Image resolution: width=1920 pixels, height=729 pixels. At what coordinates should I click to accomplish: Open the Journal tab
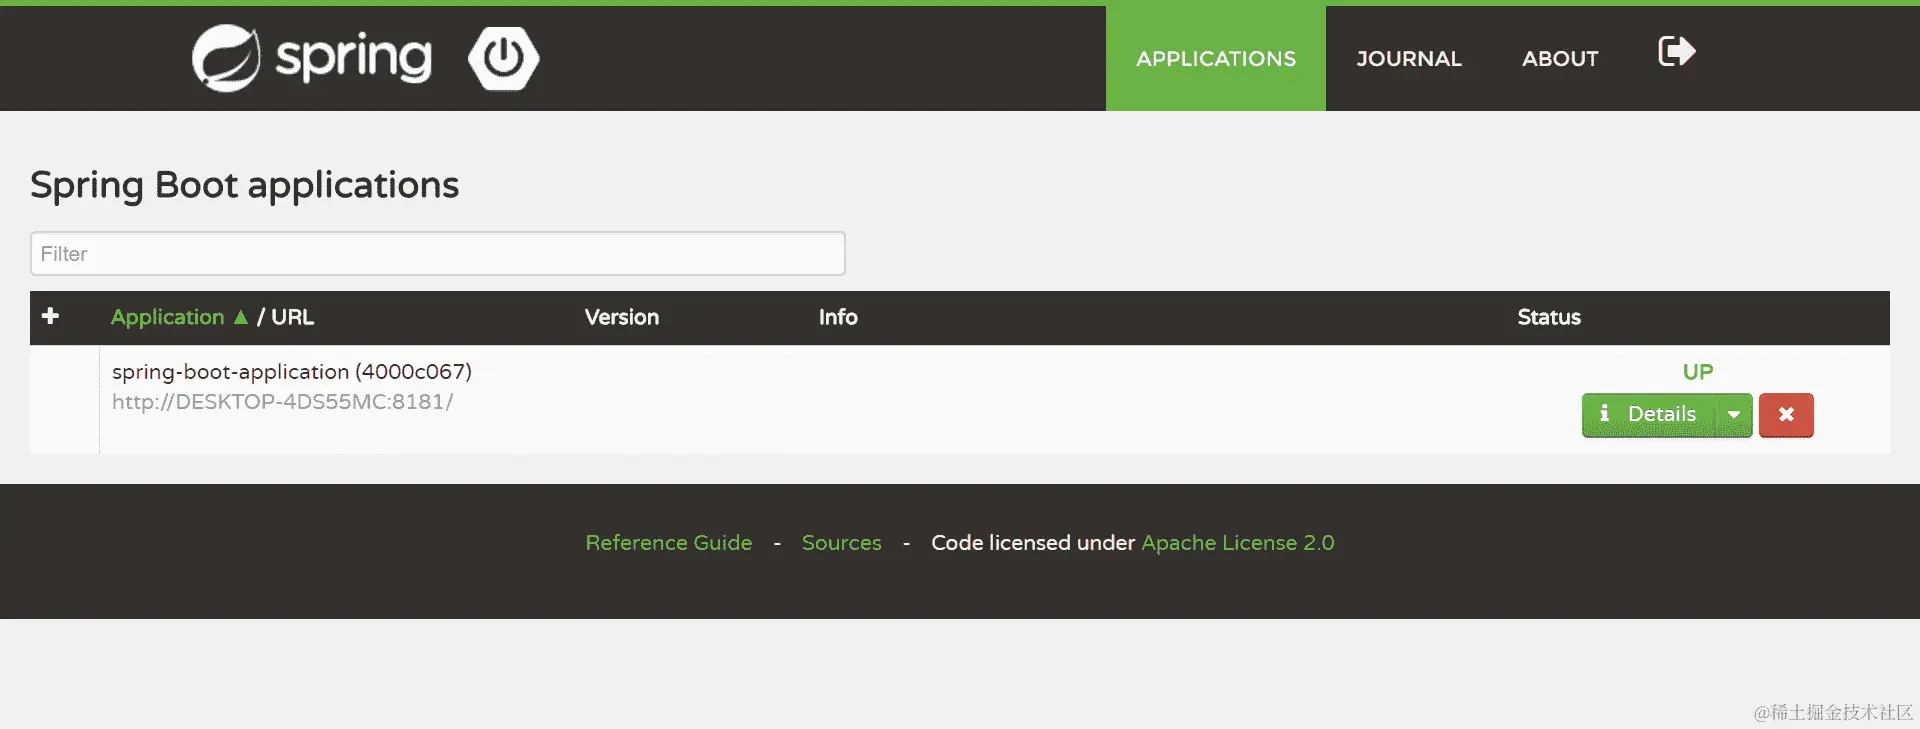click(1409, 59)
